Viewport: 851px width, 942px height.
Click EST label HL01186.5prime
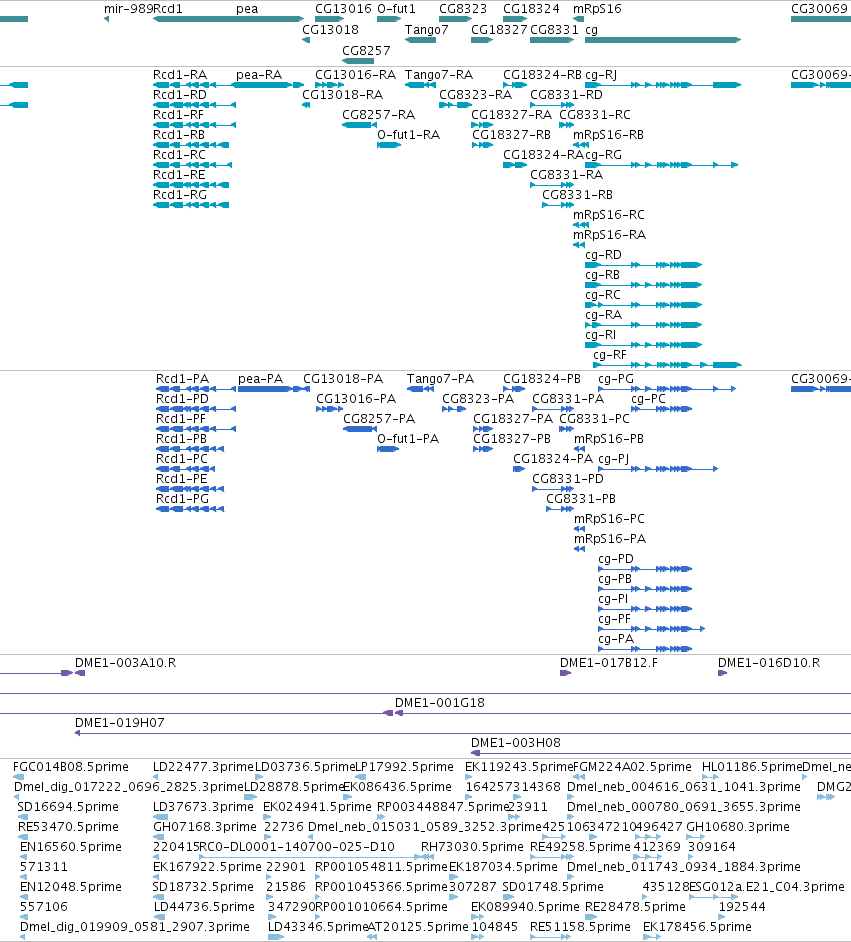[752, 767]
